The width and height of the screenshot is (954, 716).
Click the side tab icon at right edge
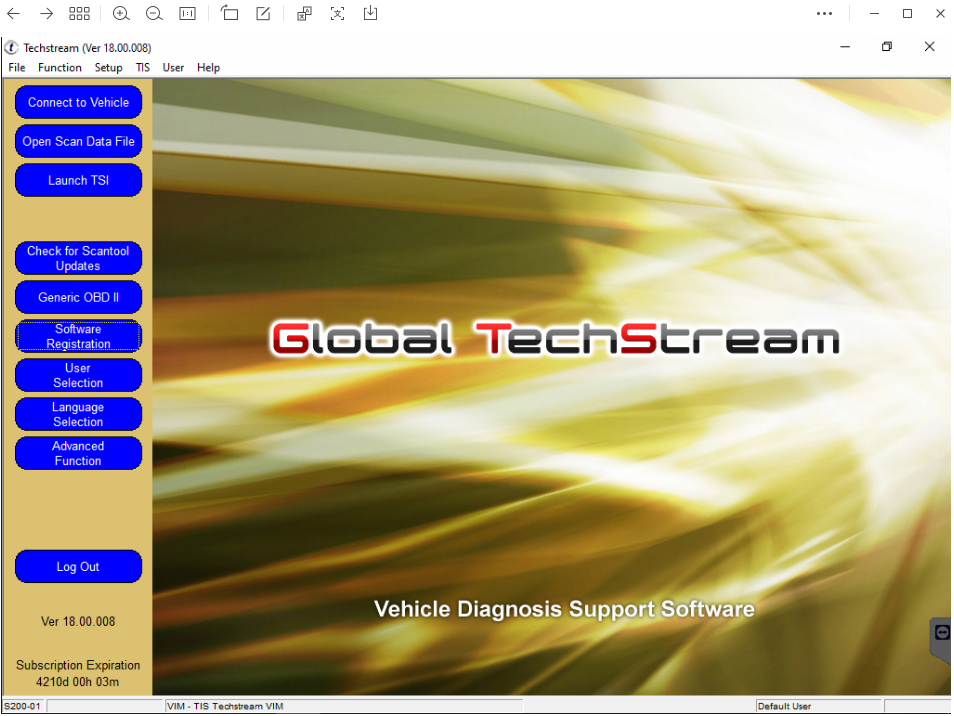(x=942, y=633)
